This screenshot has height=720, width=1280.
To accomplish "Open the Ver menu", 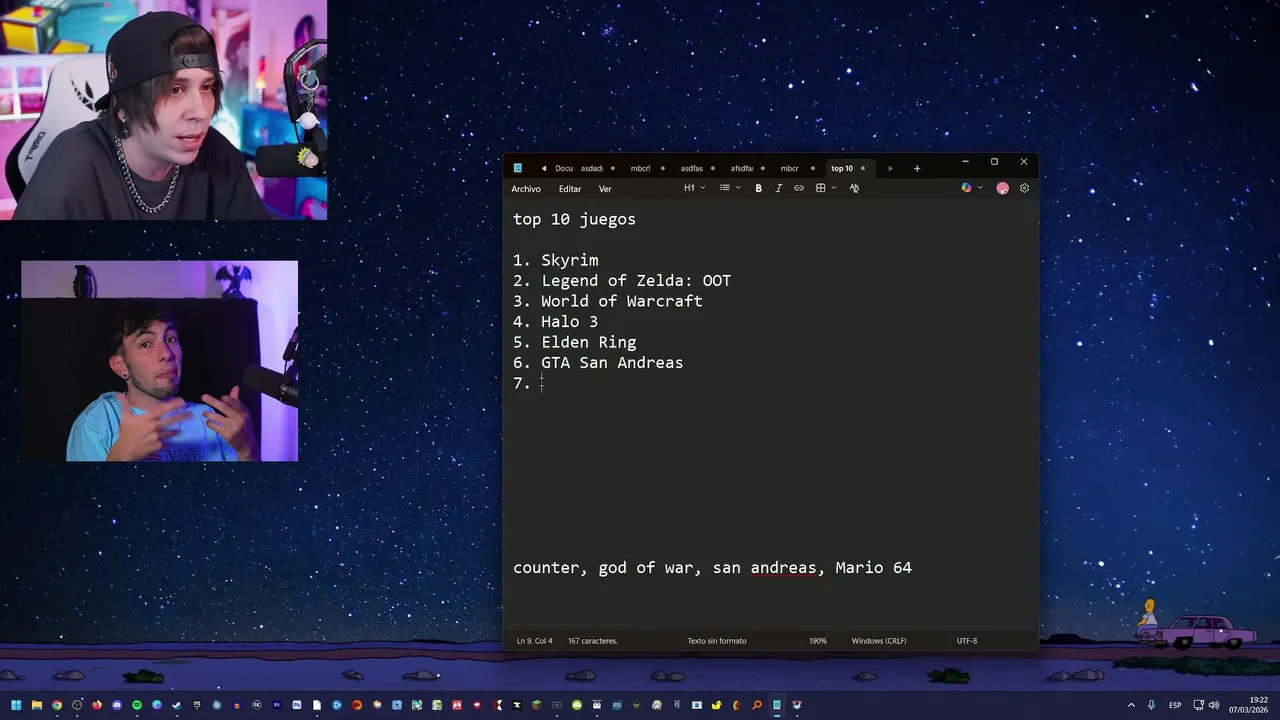I will [x=605, y=189].
